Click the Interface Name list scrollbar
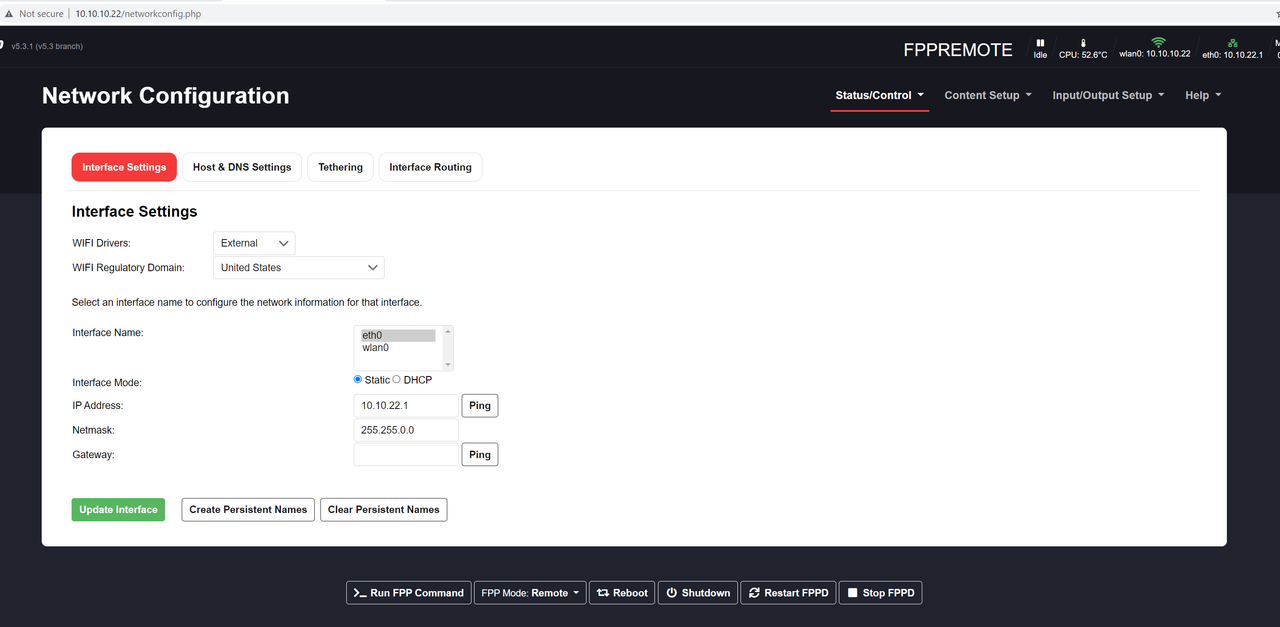This screenshot has width=1280, height=627. pyautogui.click(x=448, y=348)
